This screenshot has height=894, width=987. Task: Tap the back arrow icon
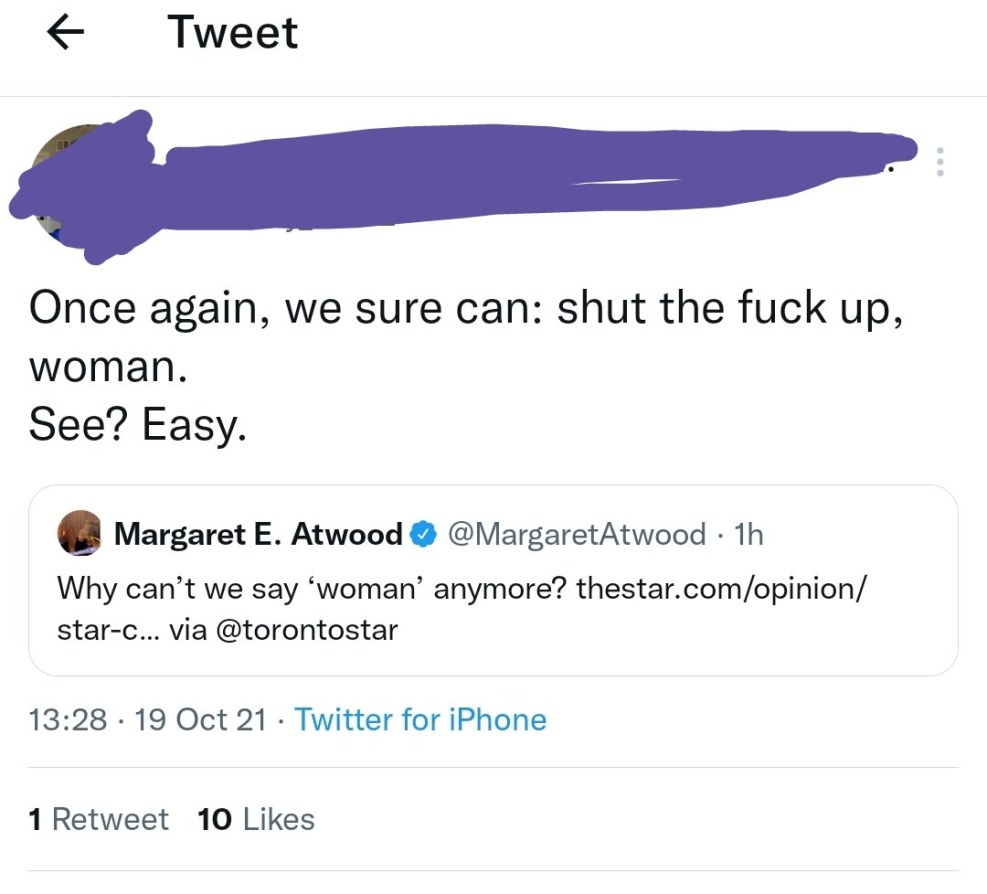click(x=65, y=32)
